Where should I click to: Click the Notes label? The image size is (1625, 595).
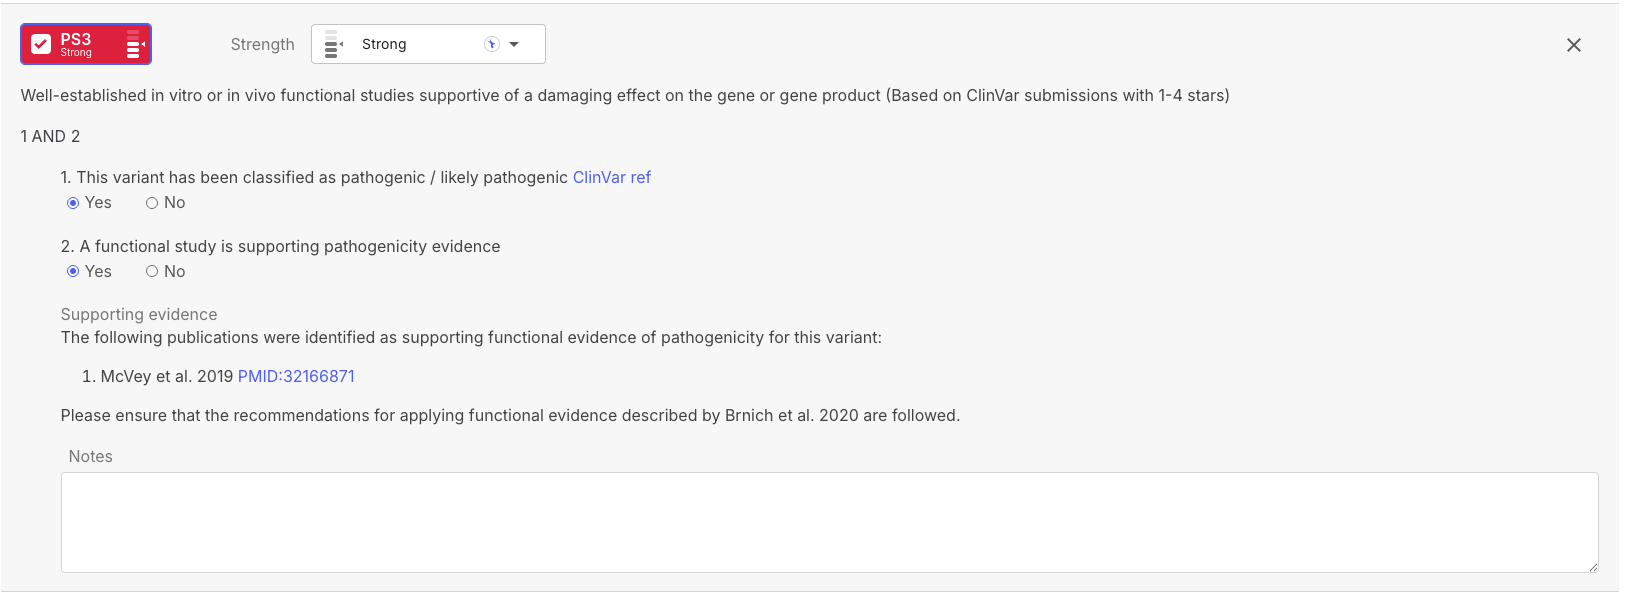coord(90,456)
